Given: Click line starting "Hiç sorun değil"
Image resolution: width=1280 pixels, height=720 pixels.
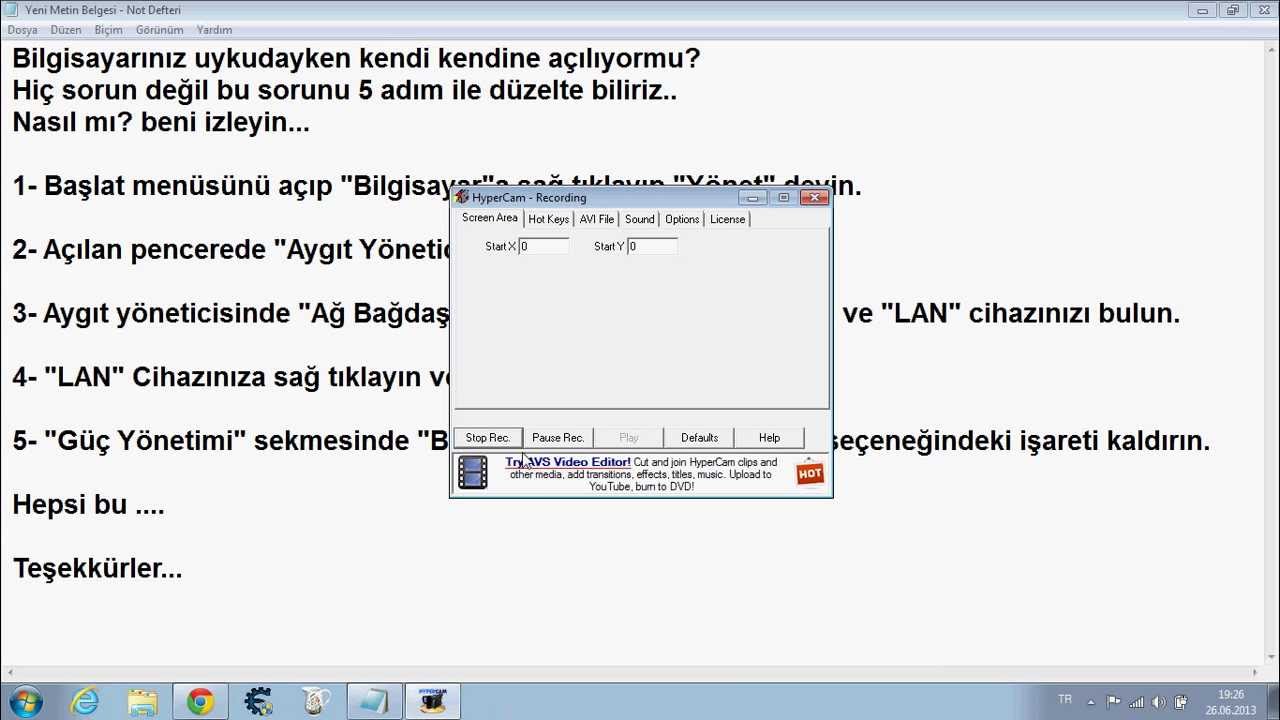Looking at the screenshot, I should [x=344, y=90].
